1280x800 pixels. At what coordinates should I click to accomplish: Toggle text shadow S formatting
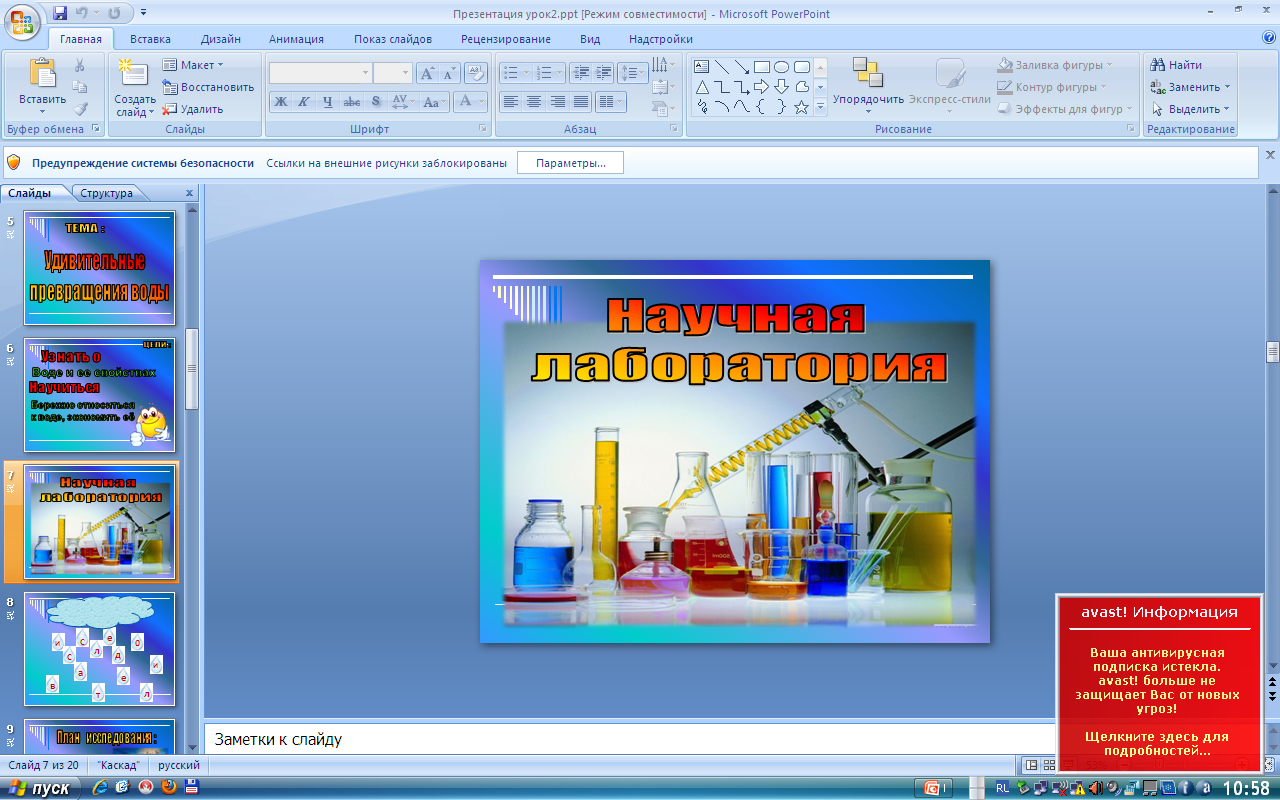coord(375,101)
